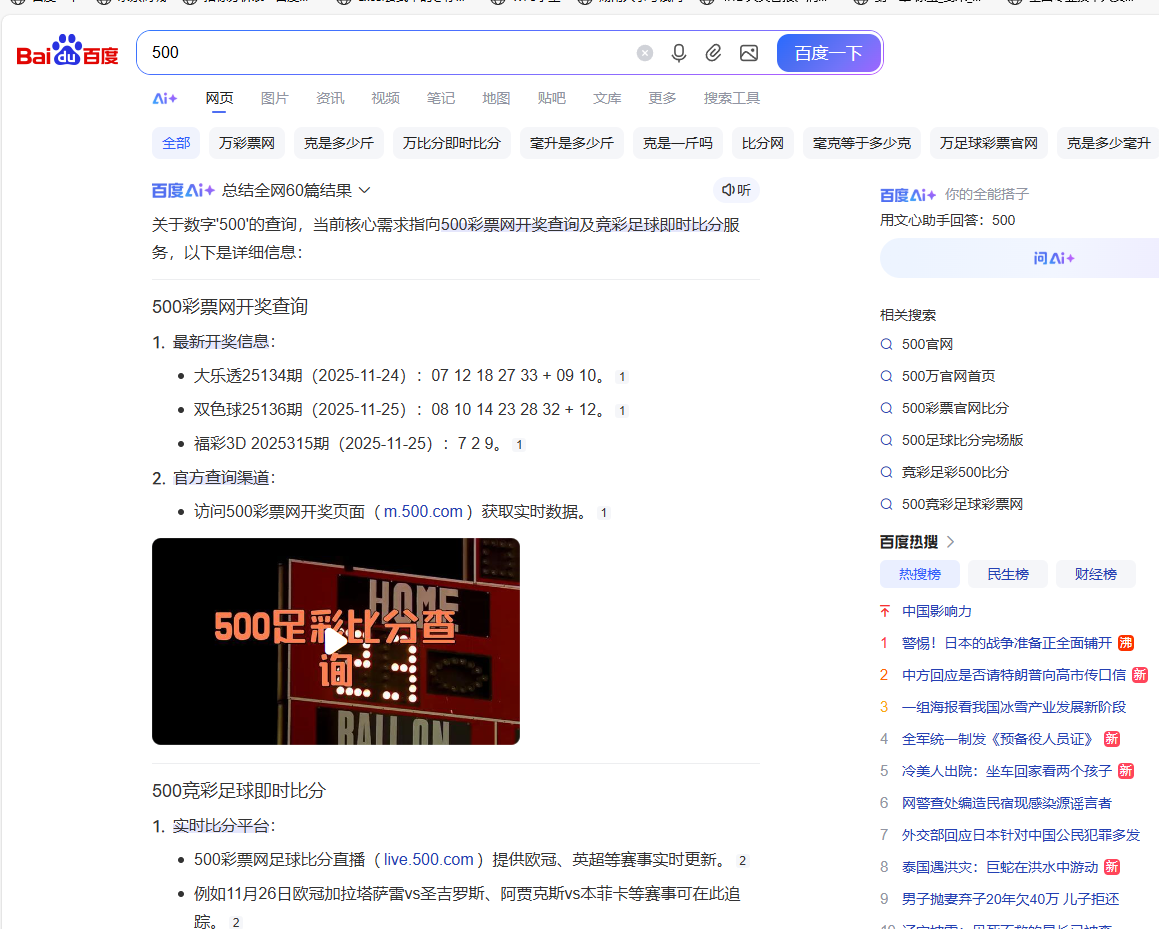Clear the search box with the x icon
This screenshot has width=1159, height=929.
tap(644, 52)
